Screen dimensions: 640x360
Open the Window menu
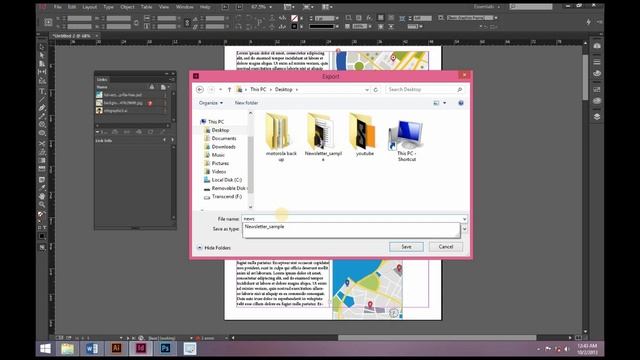(184, 7)
